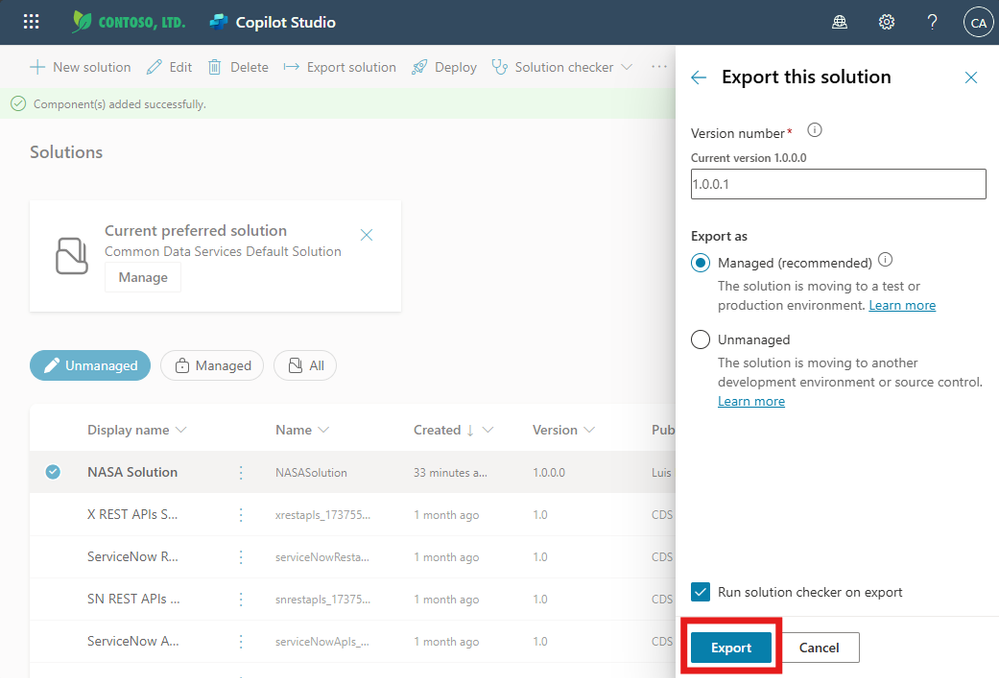Open more options for ServiceNow R... row
The image size is (999, 678).
point(241,557)
